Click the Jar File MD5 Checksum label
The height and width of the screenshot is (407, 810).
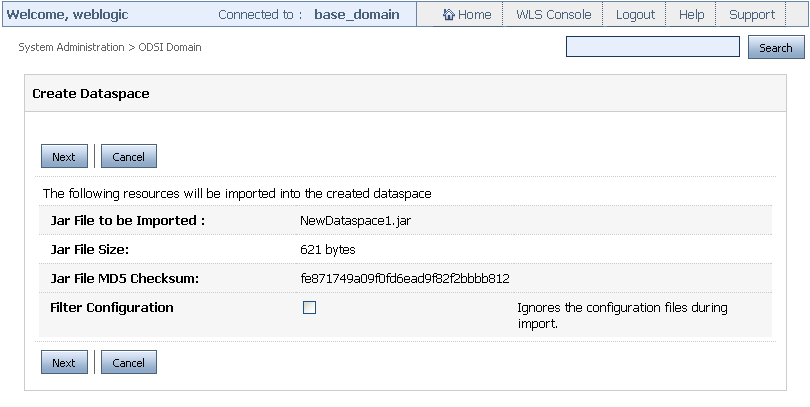click(x=124, y=279)
